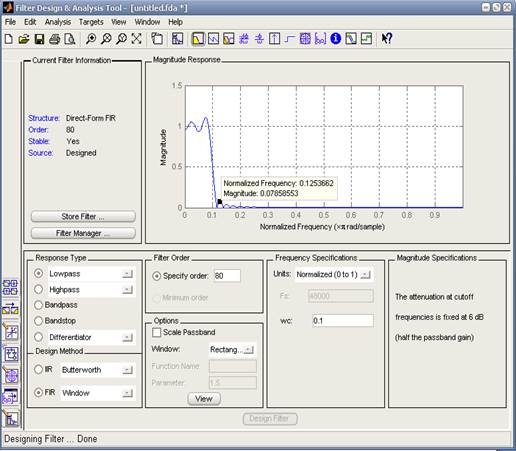
Task: Click the Save session floppy icon
Action: click(x=39, y=39)
